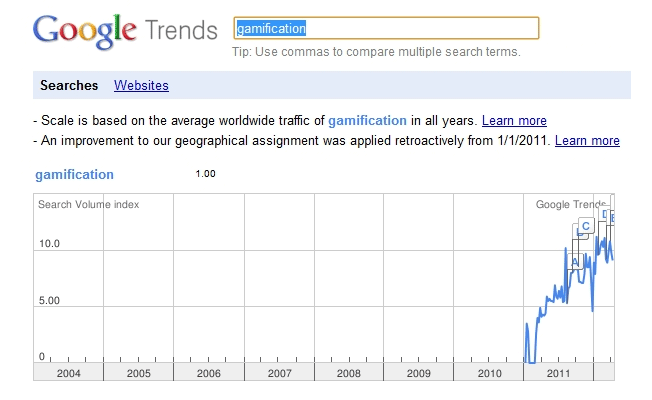
Task: Click gamification legend label above the chart
Action: pos(74,175)
